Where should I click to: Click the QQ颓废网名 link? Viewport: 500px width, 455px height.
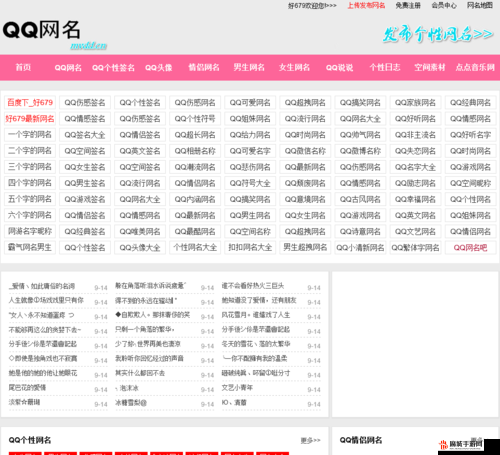coord(305,183)
